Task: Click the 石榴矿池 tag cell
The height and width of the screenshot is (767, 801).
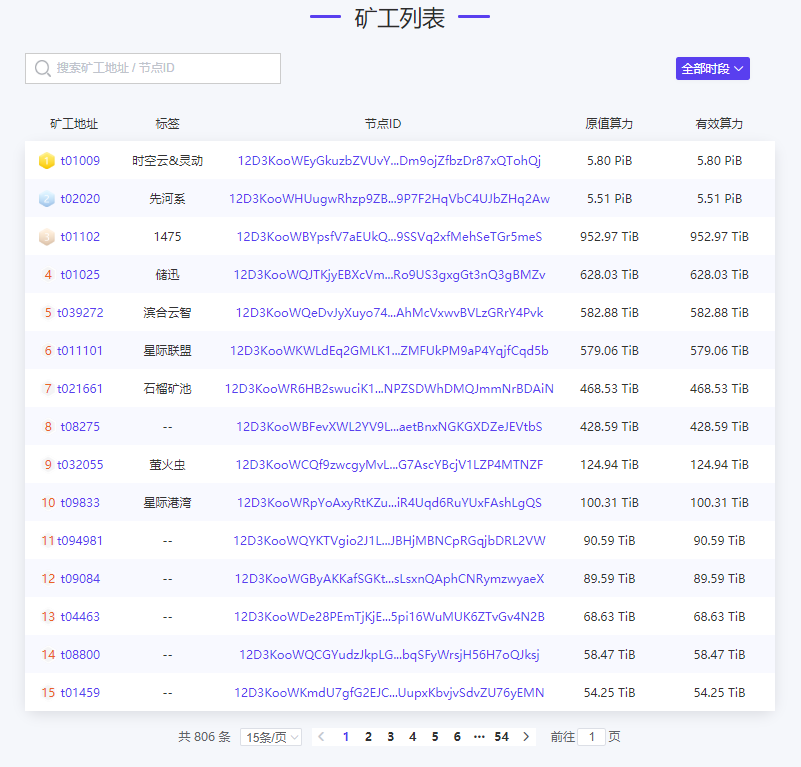Action: click(x=168, y=388)
